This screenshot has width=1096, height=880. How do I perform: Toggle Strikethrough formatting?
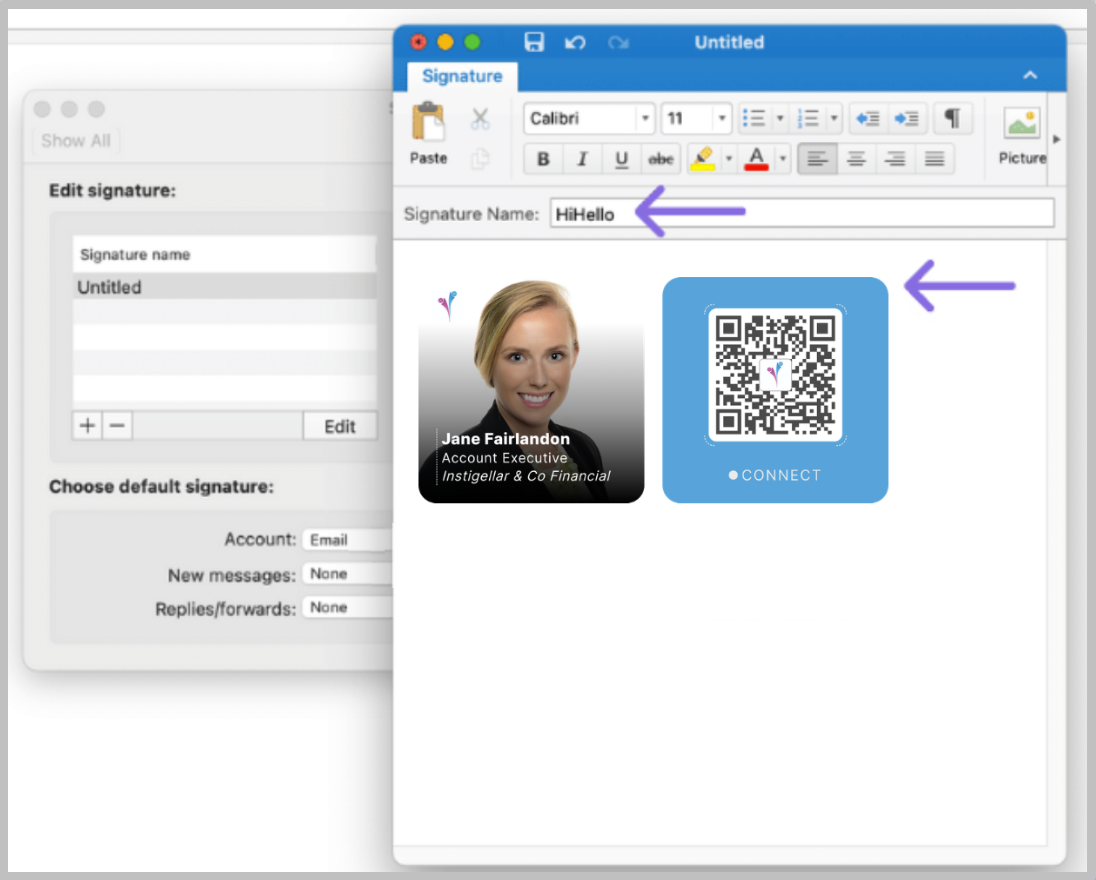pyautogui.click(x=661, y=159)
